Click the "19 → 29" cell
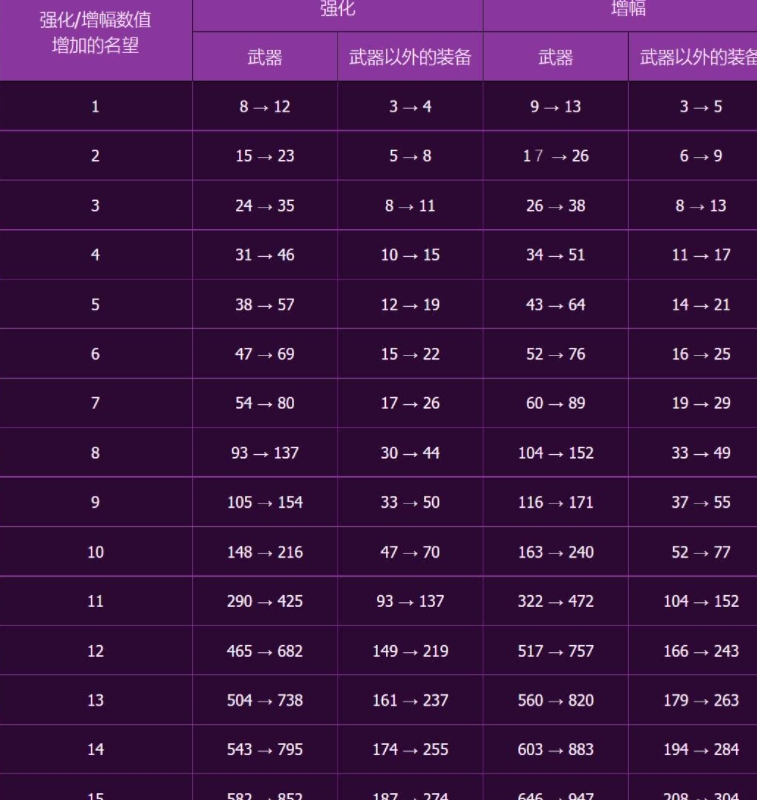 pos(693,403)
